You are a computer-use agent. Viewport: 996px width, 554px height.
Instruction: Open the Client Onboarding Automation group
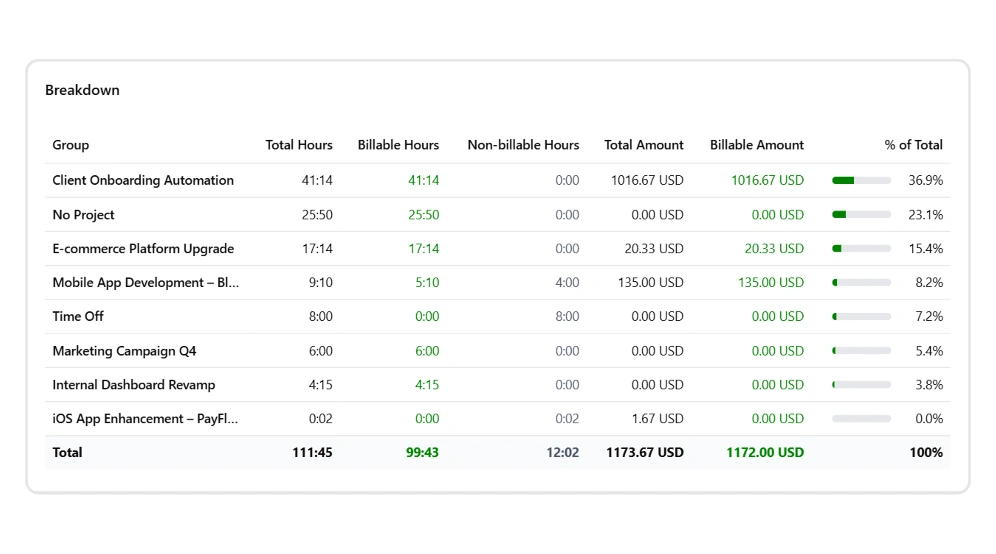143,181
